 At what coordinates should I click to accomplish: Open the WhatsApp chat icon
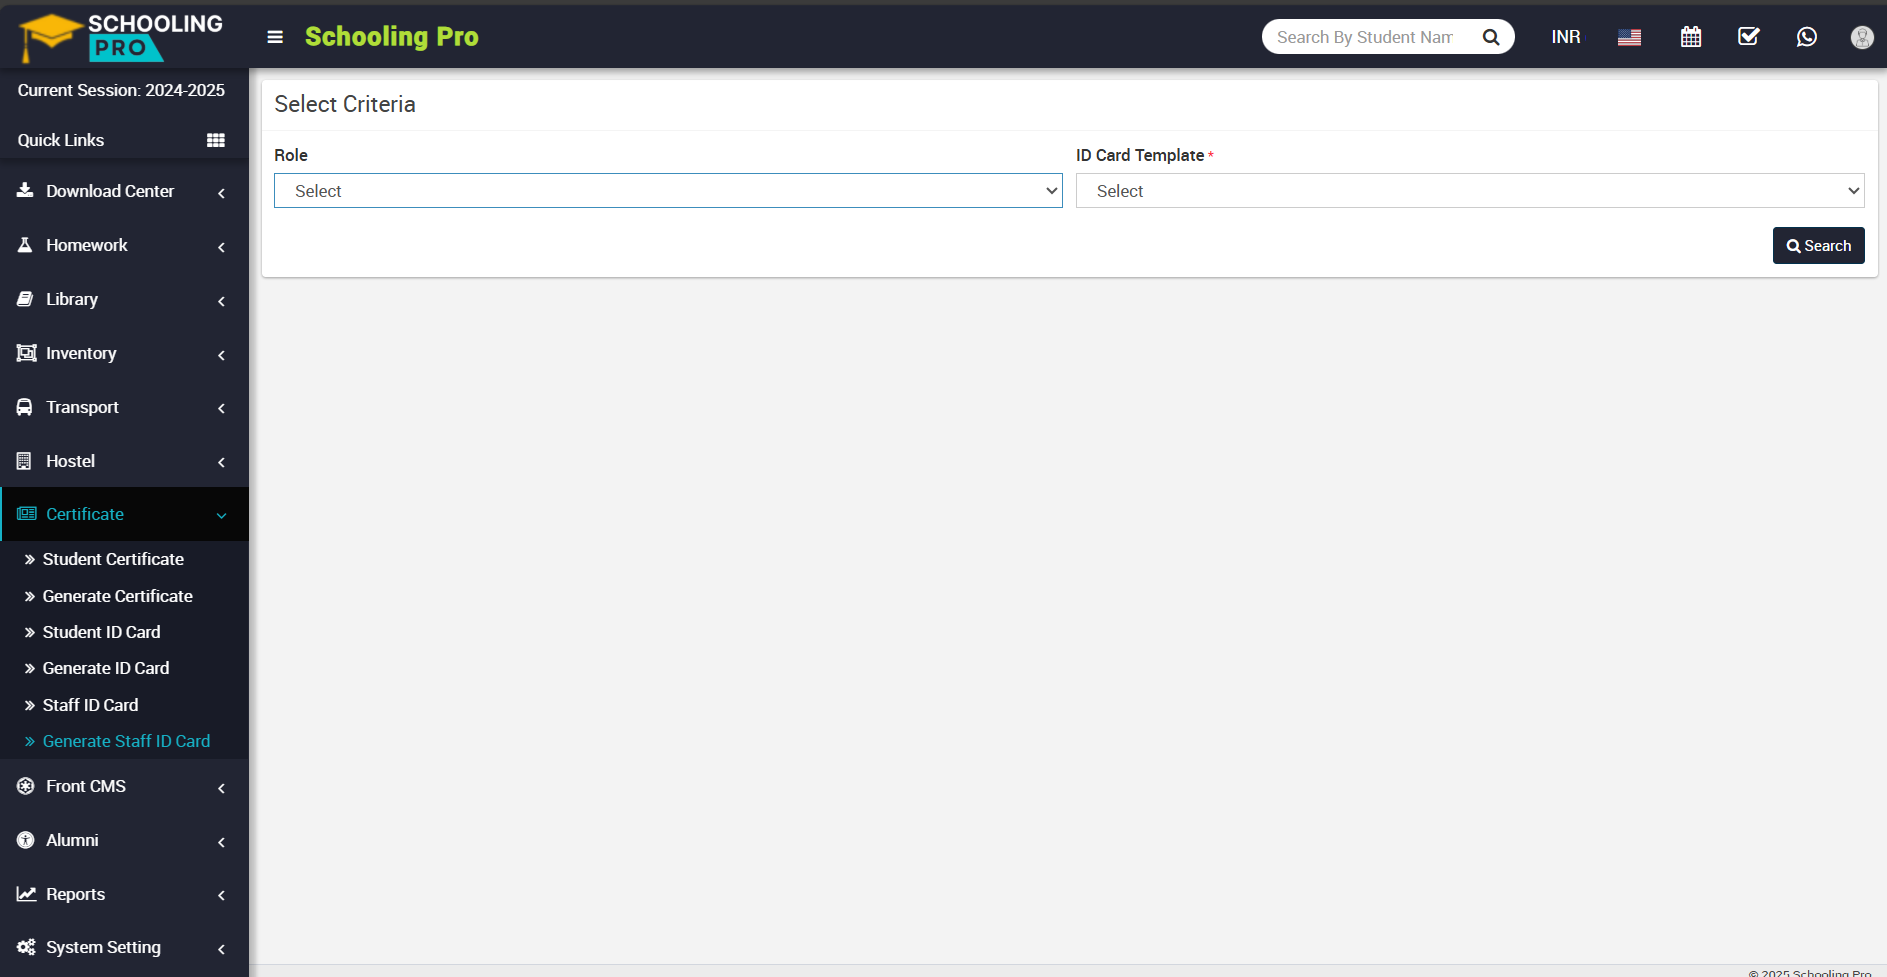(x=1806, y=37)
